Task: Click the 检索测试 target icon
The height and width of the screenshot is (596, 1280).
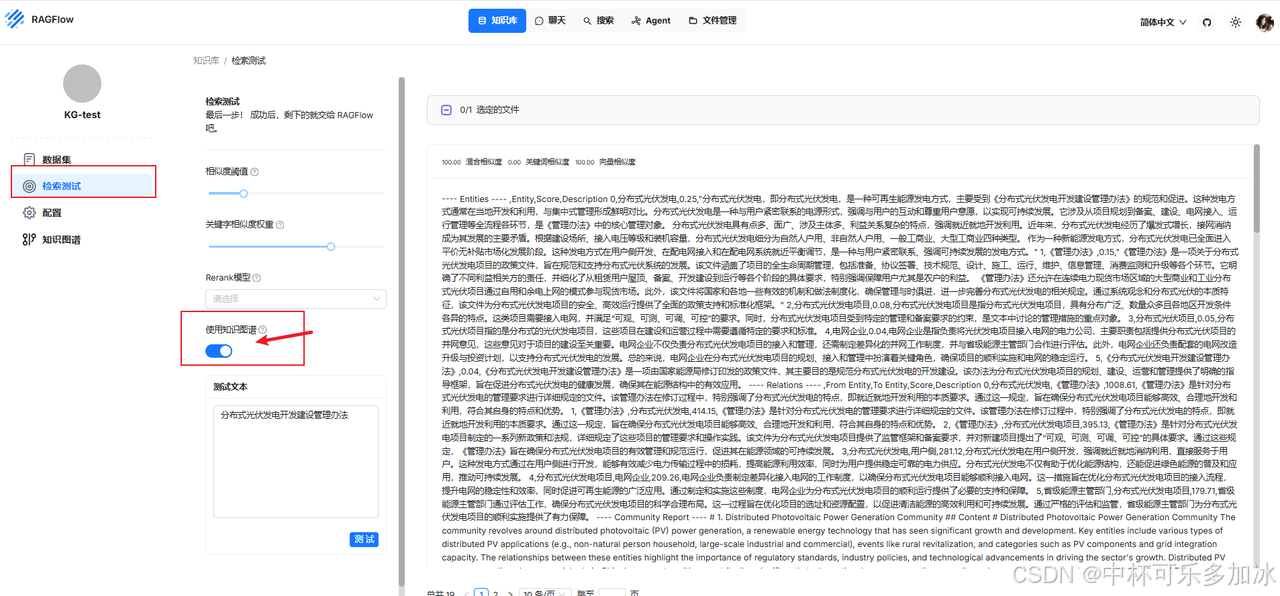Action: point(29,186)
